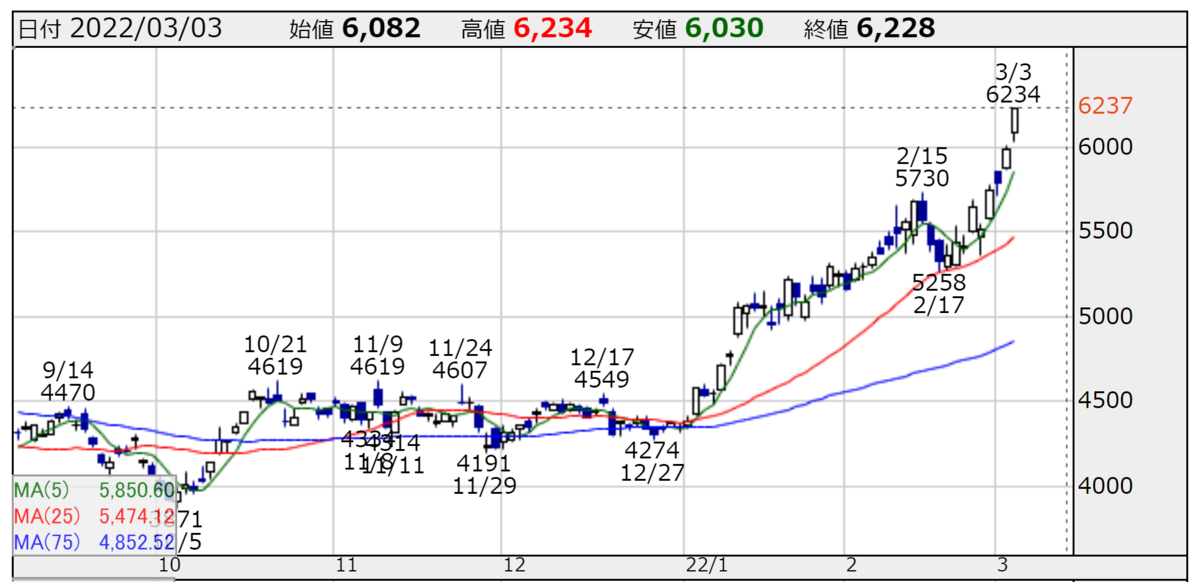Click the 3/3 6234 peak annotation
Viewport: 1200px width, 582px height.
pos(1013,83)
